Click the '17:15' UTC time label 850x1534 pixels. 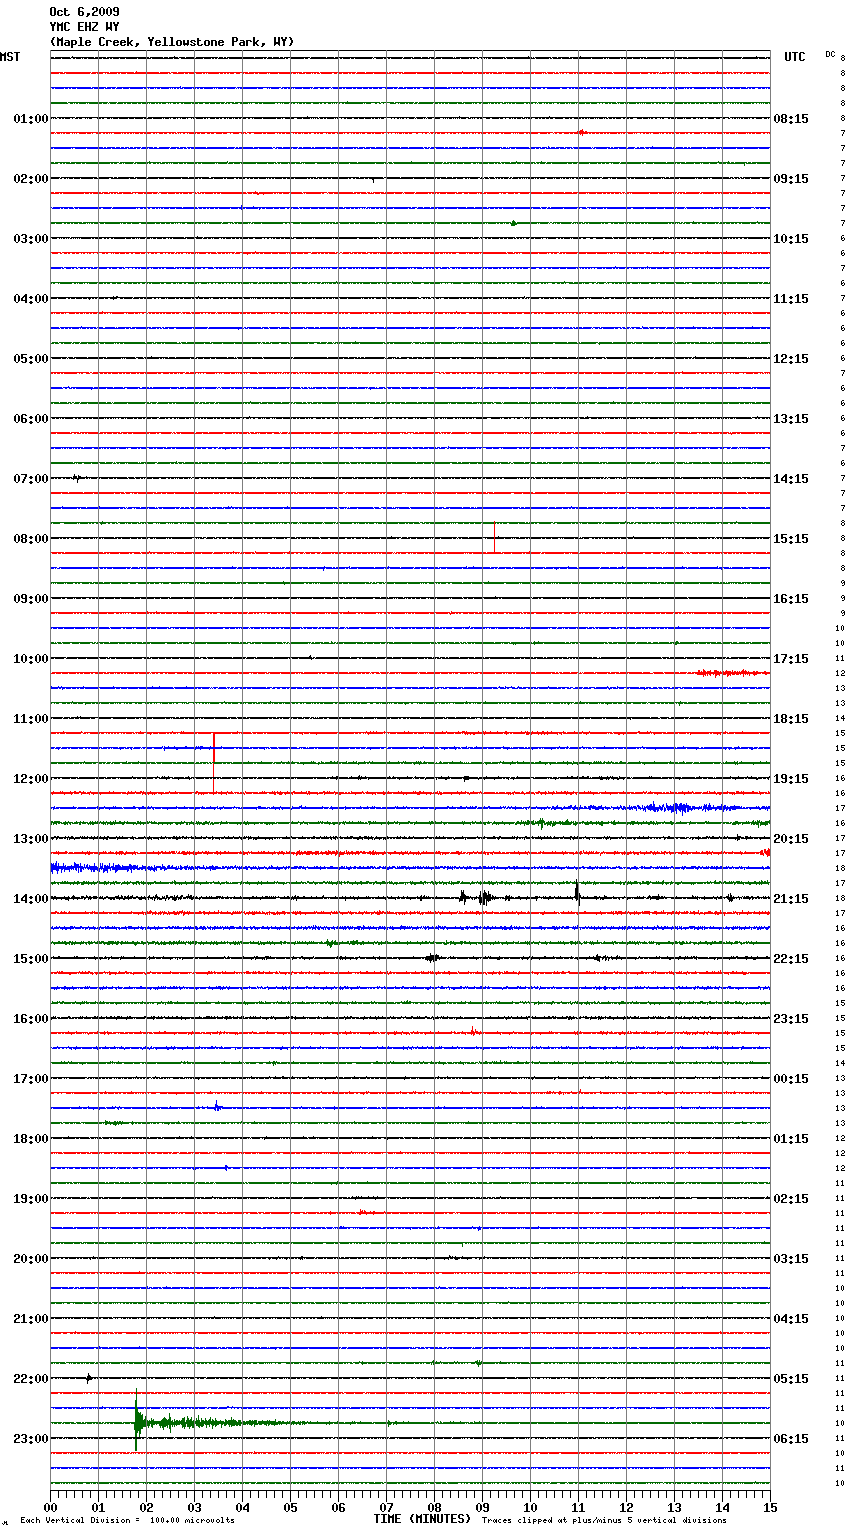coord(791,659)
